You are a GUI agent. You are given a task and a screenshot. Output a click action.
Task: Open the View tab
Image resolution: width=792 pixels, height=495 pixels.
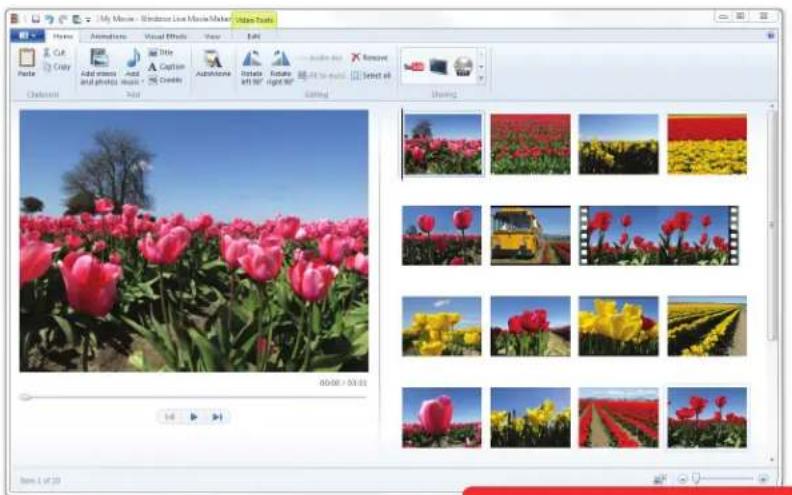(212, 36)
